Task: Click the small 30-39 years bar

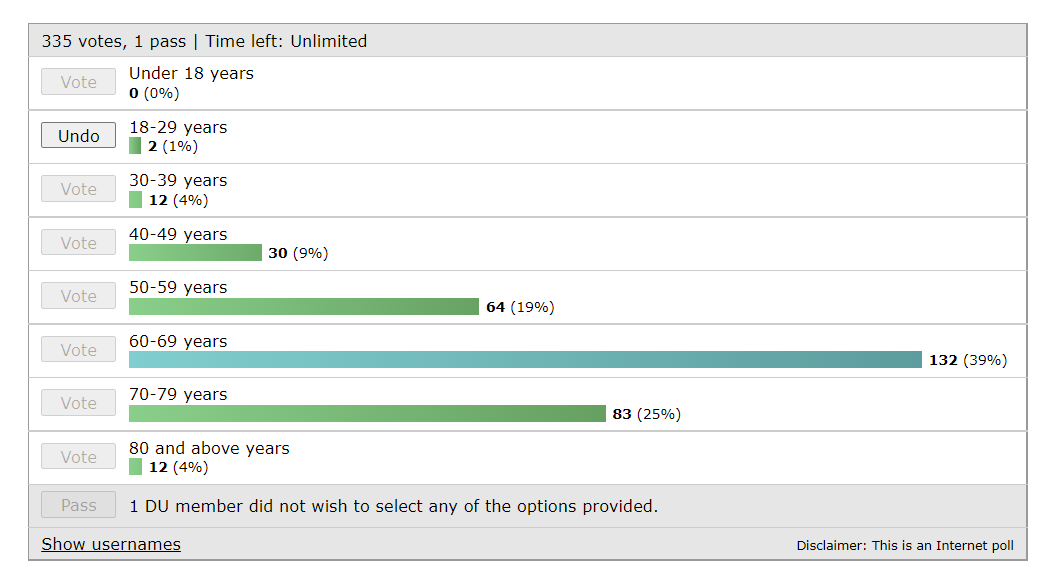Action: coord(135,200)
